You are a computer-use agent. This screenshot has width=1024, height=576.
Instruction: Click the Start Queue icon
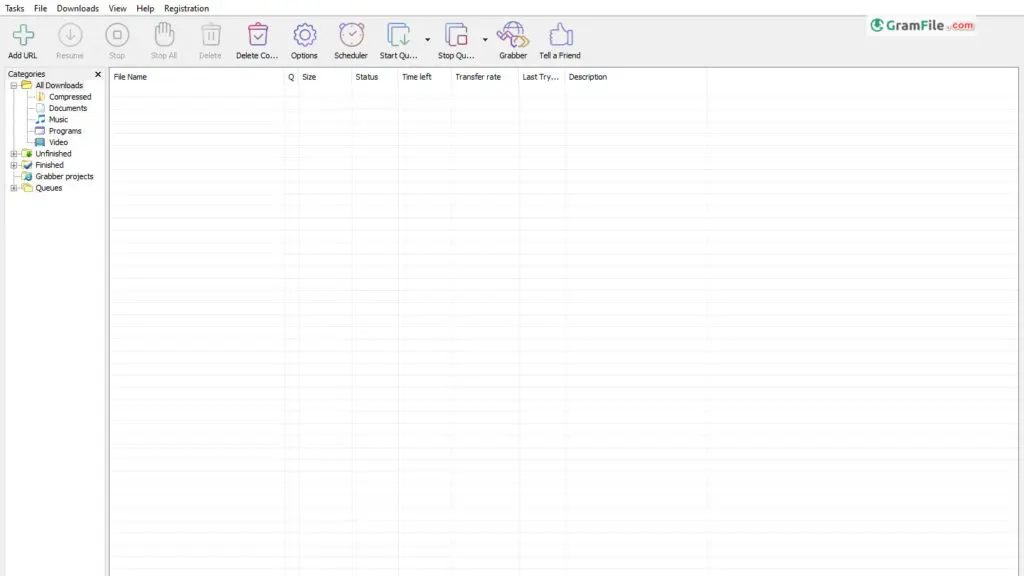[x=398, y=36]
